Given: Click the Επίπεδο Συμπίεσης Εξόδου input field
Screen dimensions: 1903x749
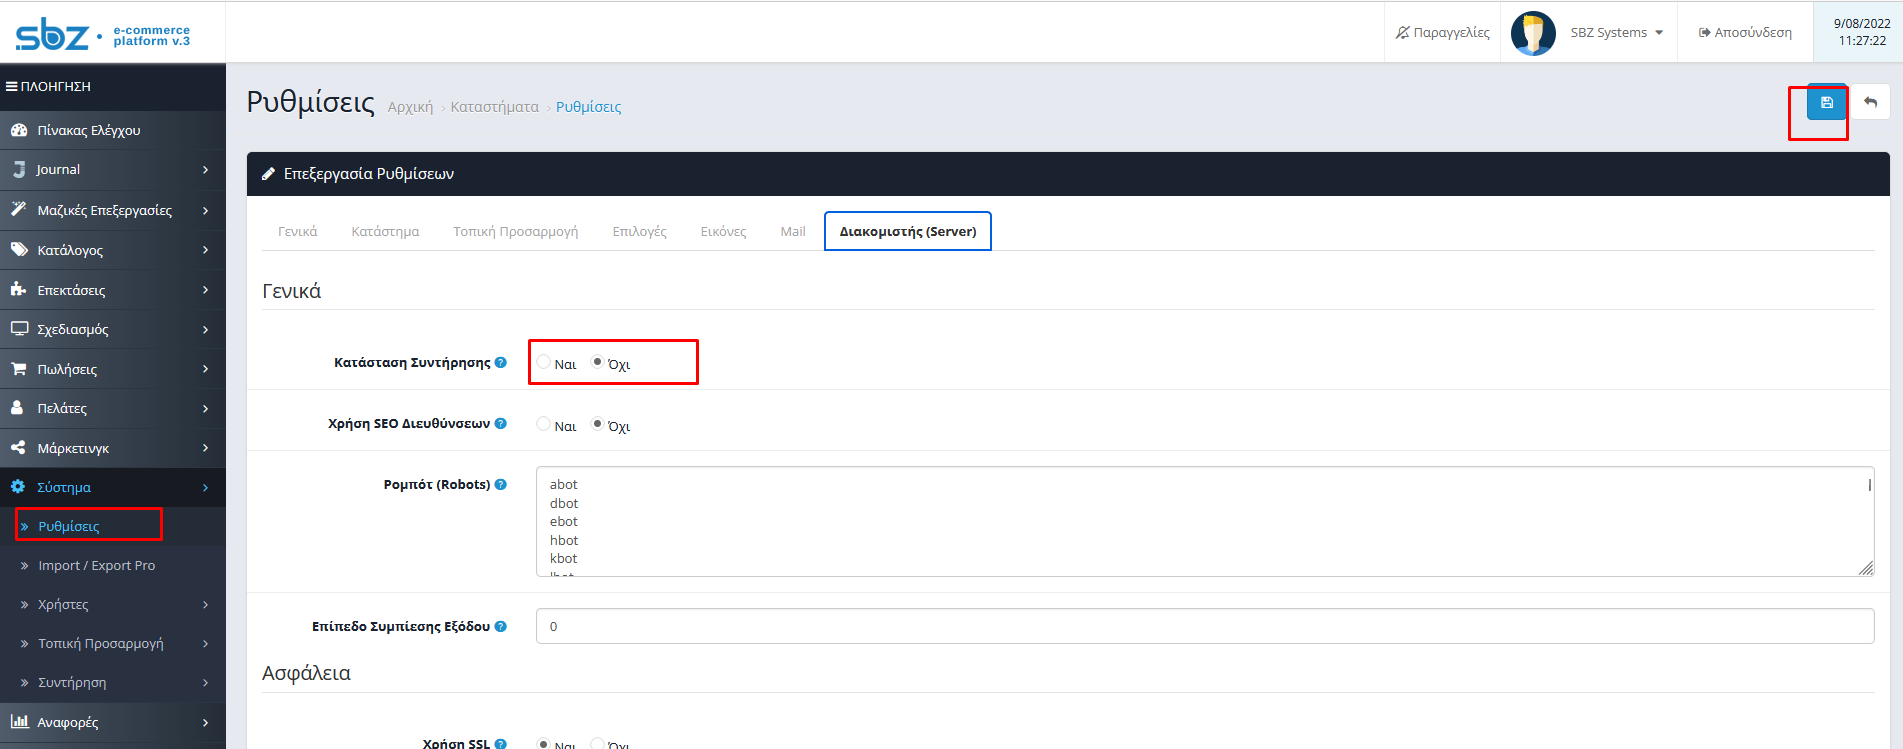Looking at the screenshot, I should (x=1204, y=627).
